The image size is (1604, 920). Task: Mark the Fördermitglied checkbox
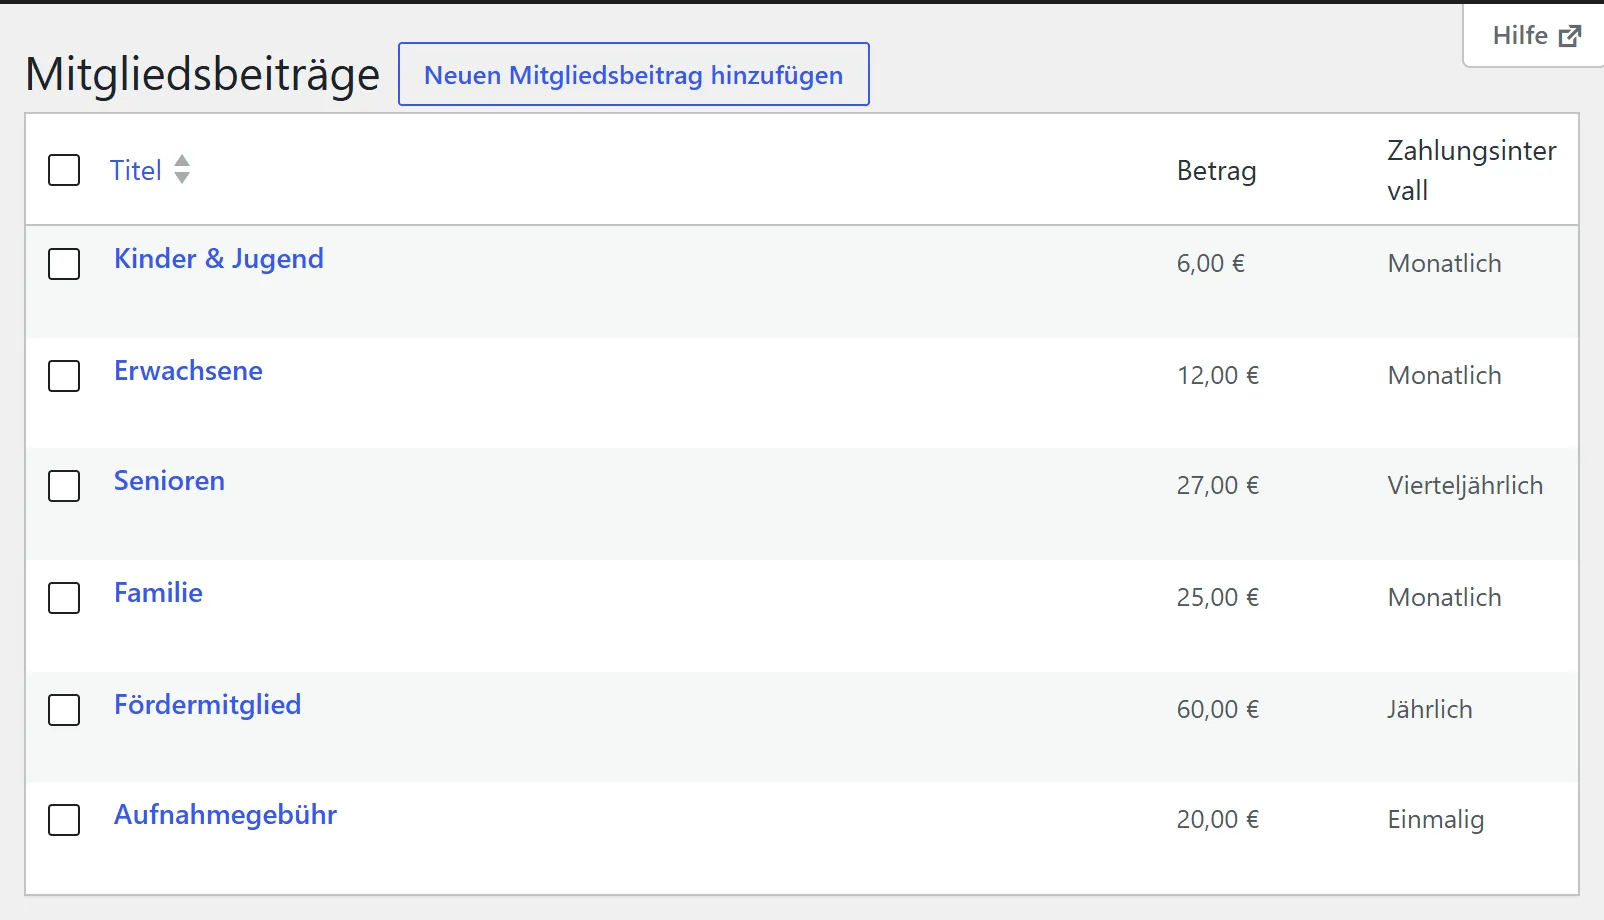coord(64,710)
